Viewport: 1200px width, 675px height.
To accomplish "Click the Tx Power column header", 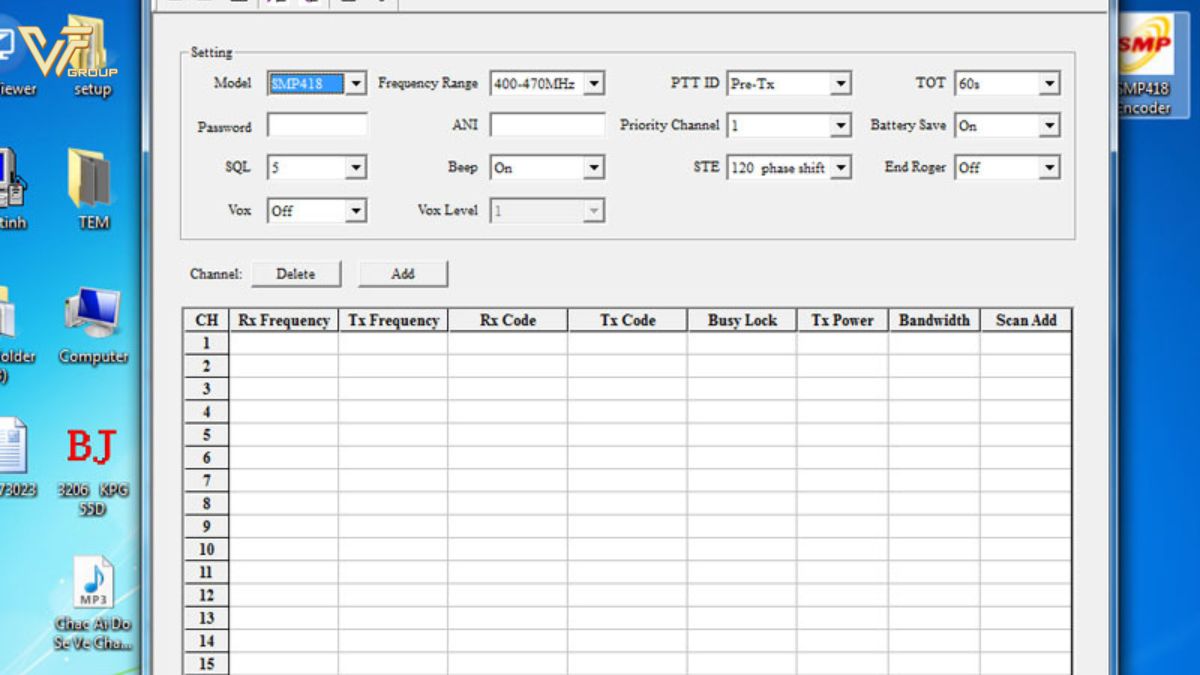I will click(842, 320).
